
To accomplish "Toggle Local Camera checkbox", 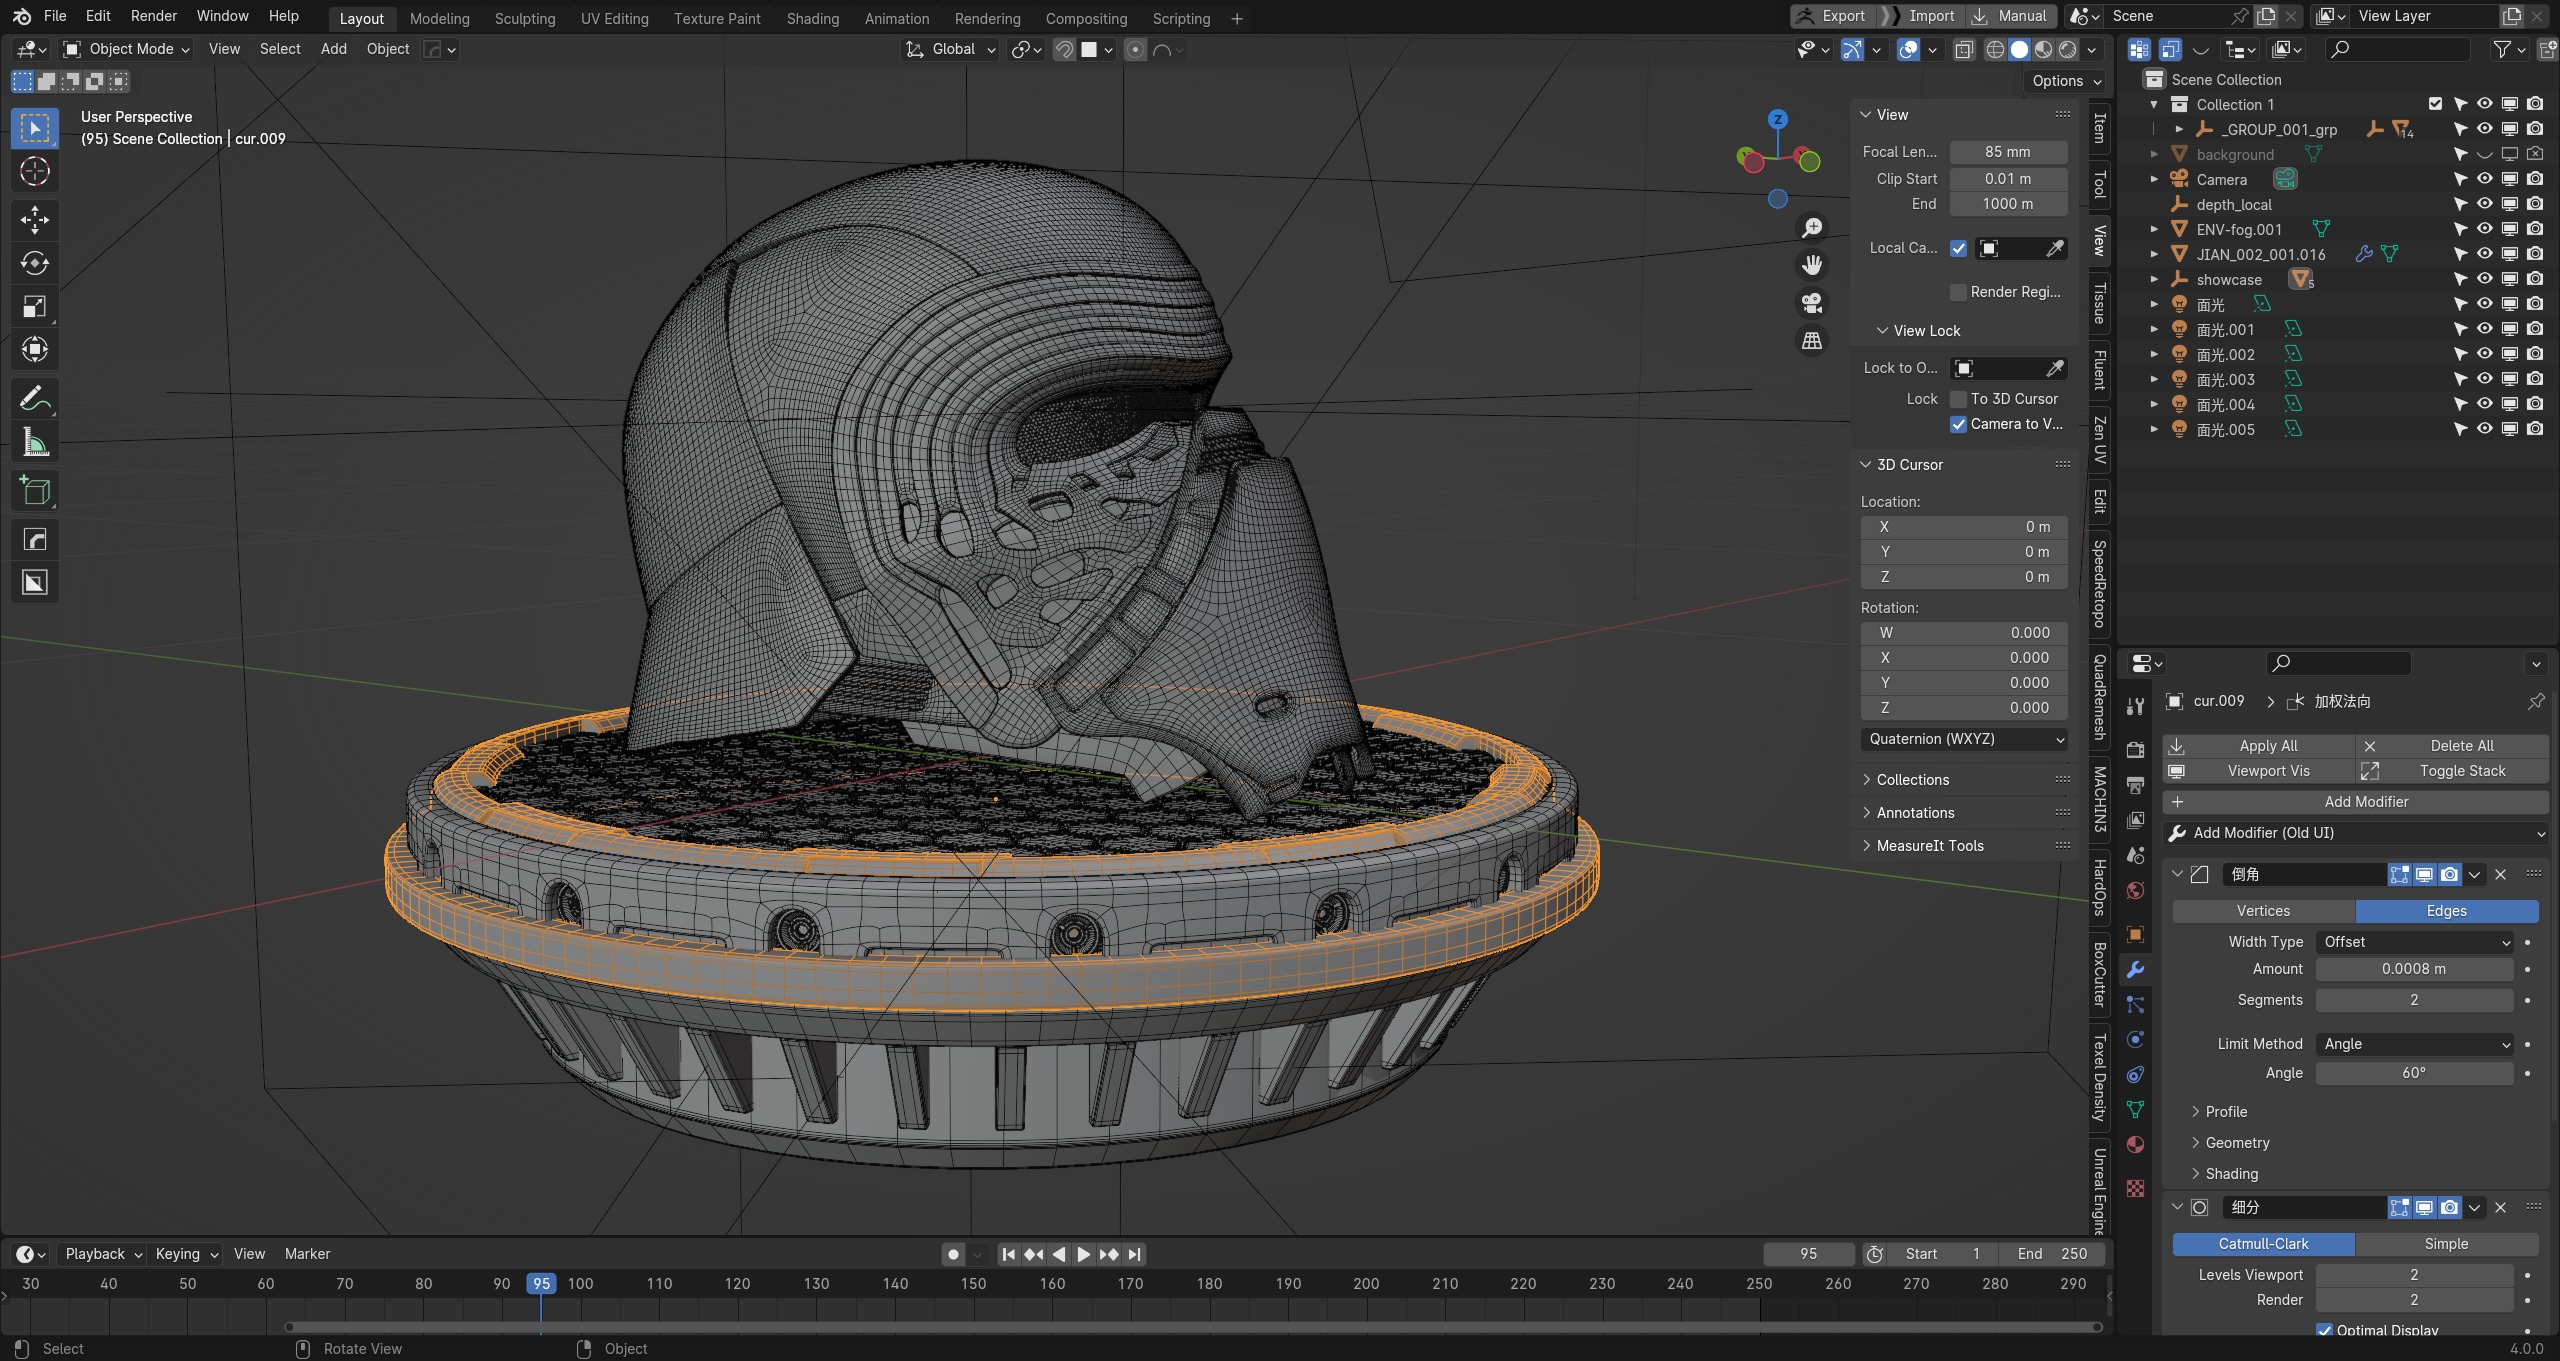I will coord(1958,248).
